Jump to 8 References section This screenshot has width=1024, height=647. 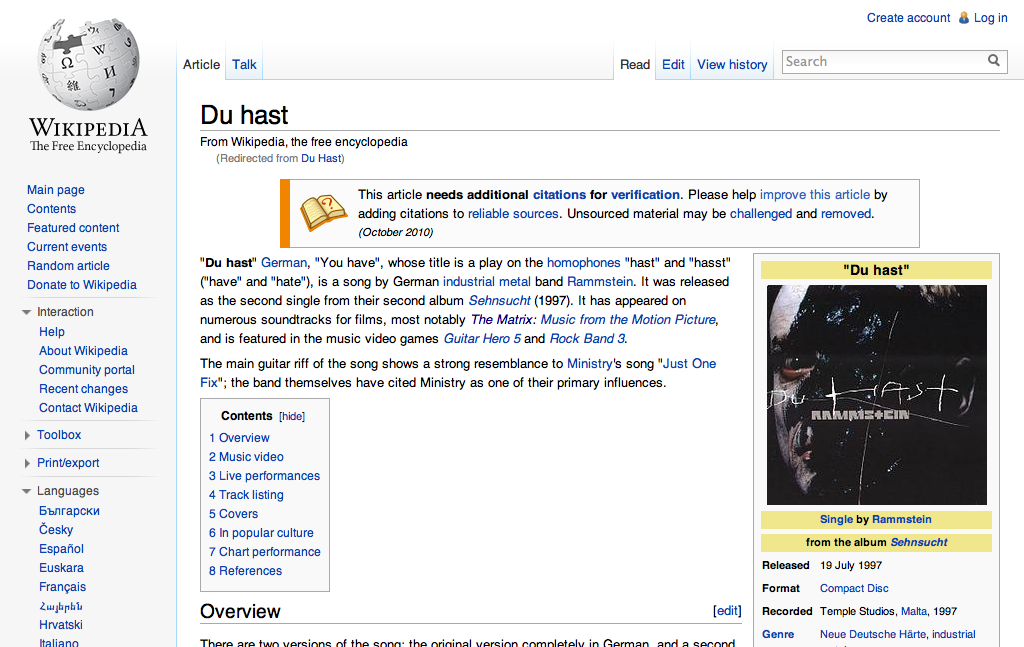point(246,571)
